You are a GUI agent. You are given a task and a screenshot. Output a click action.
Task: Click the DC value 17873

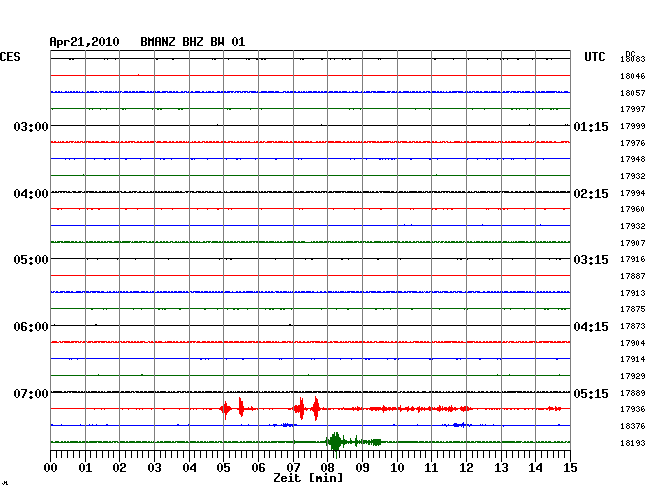[633, 326]
